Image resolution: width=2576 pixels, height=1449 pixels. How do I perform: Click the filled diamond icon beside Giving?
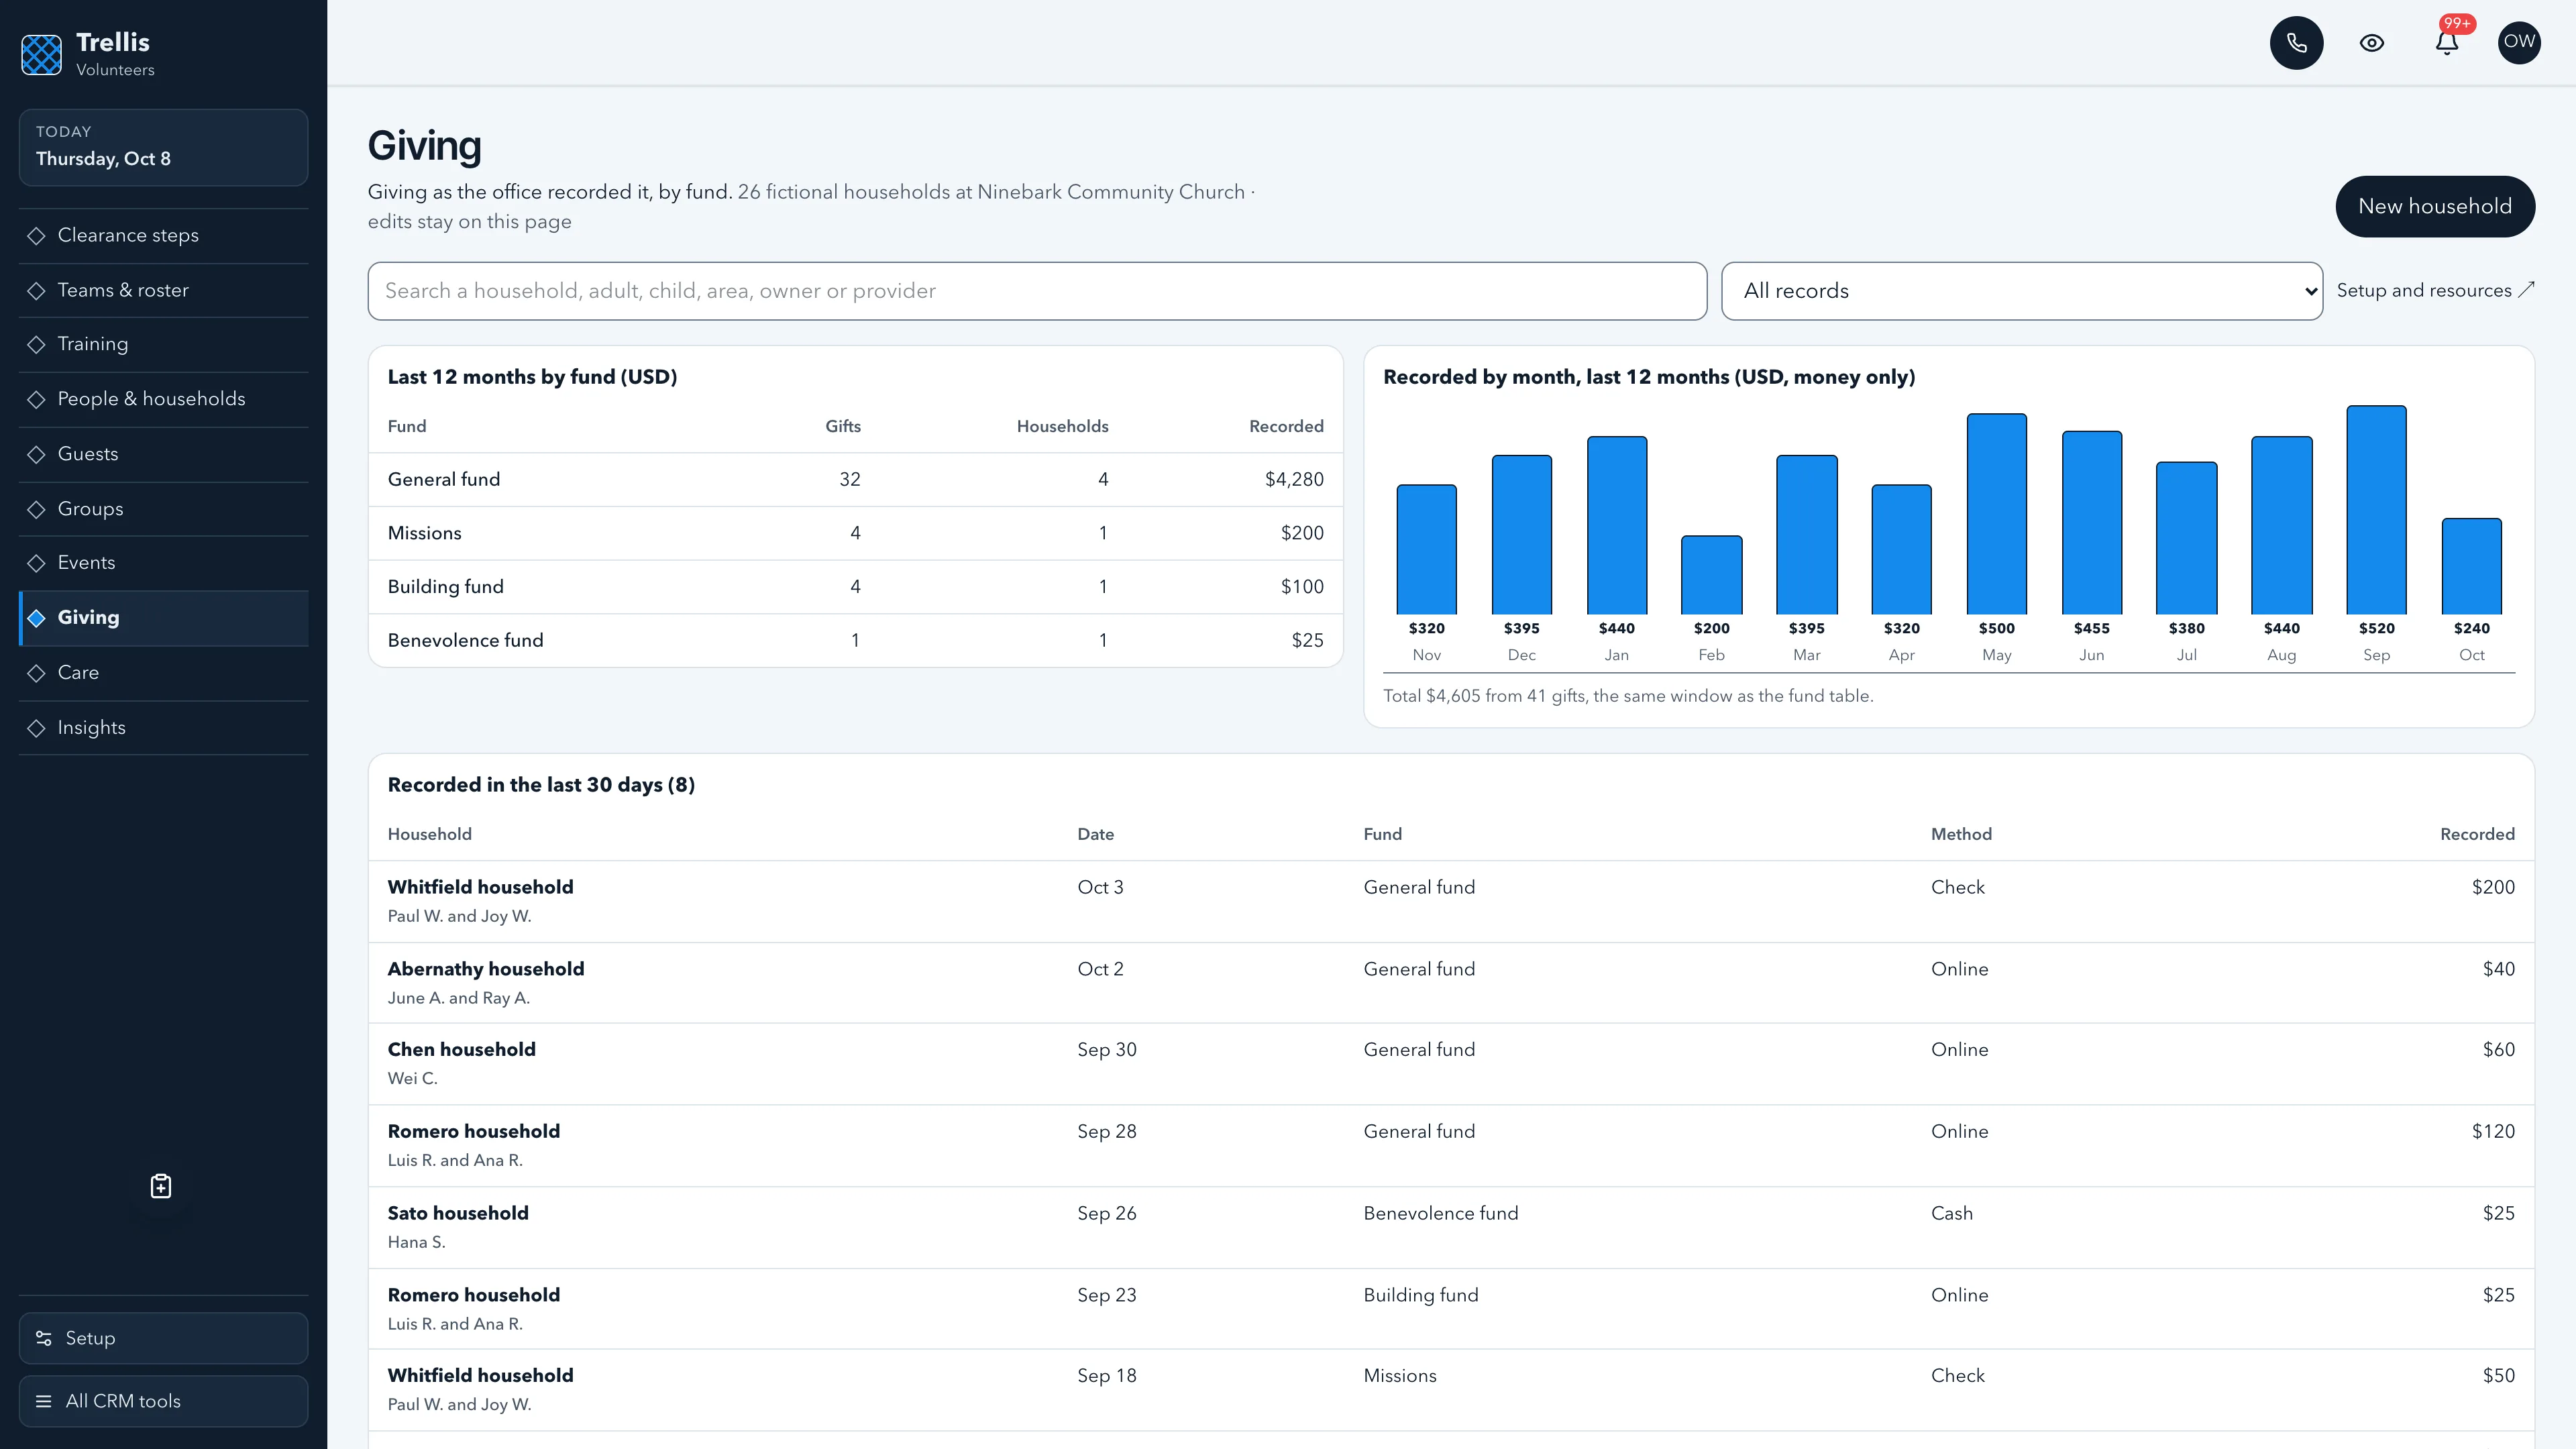click(x=36, y=618)
